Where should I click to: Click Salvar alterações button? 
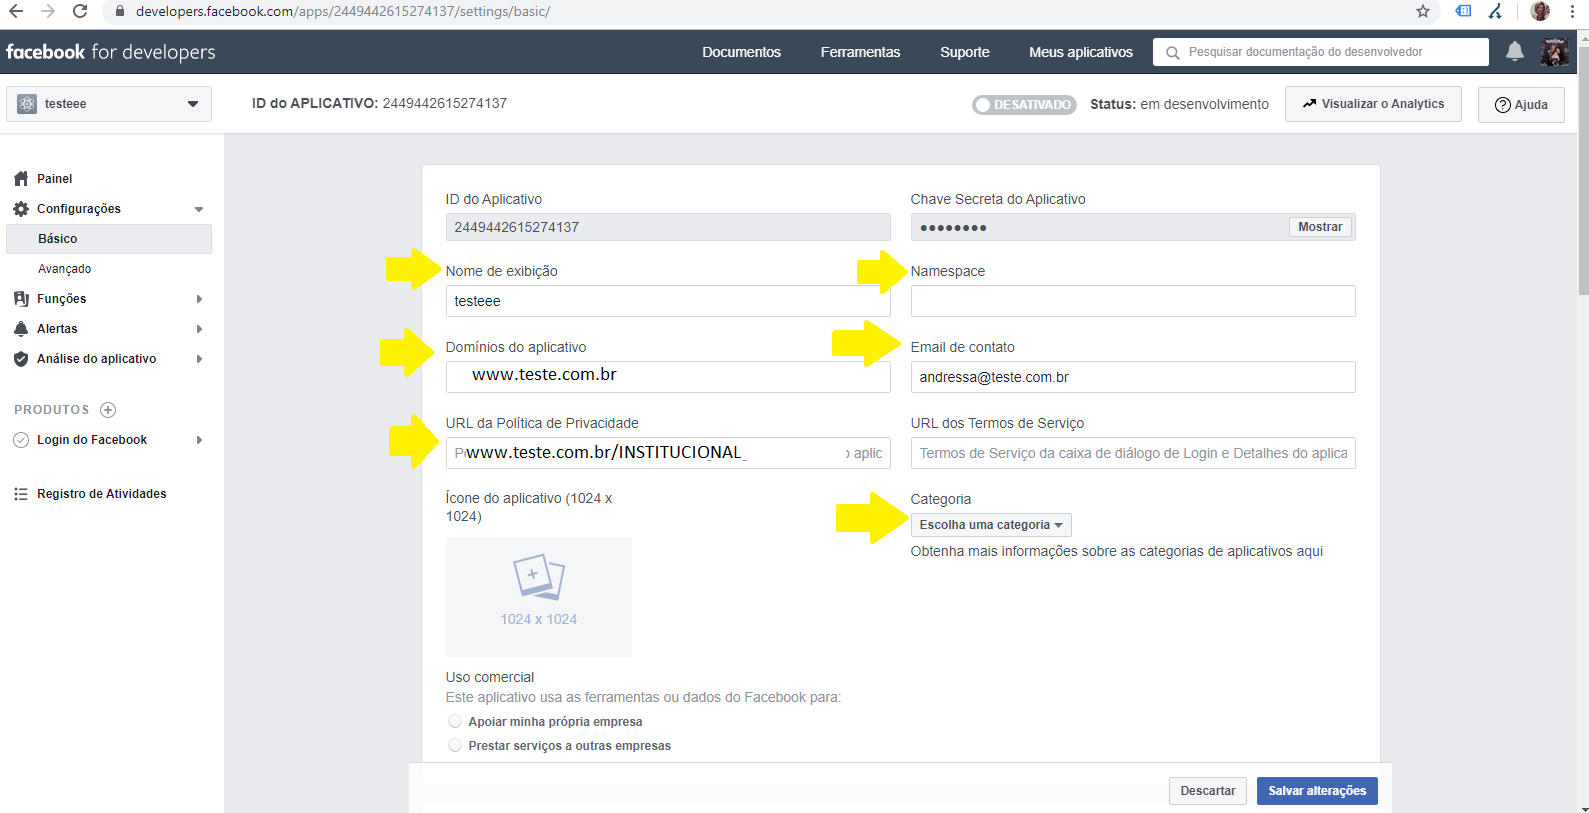[1317, 790]
